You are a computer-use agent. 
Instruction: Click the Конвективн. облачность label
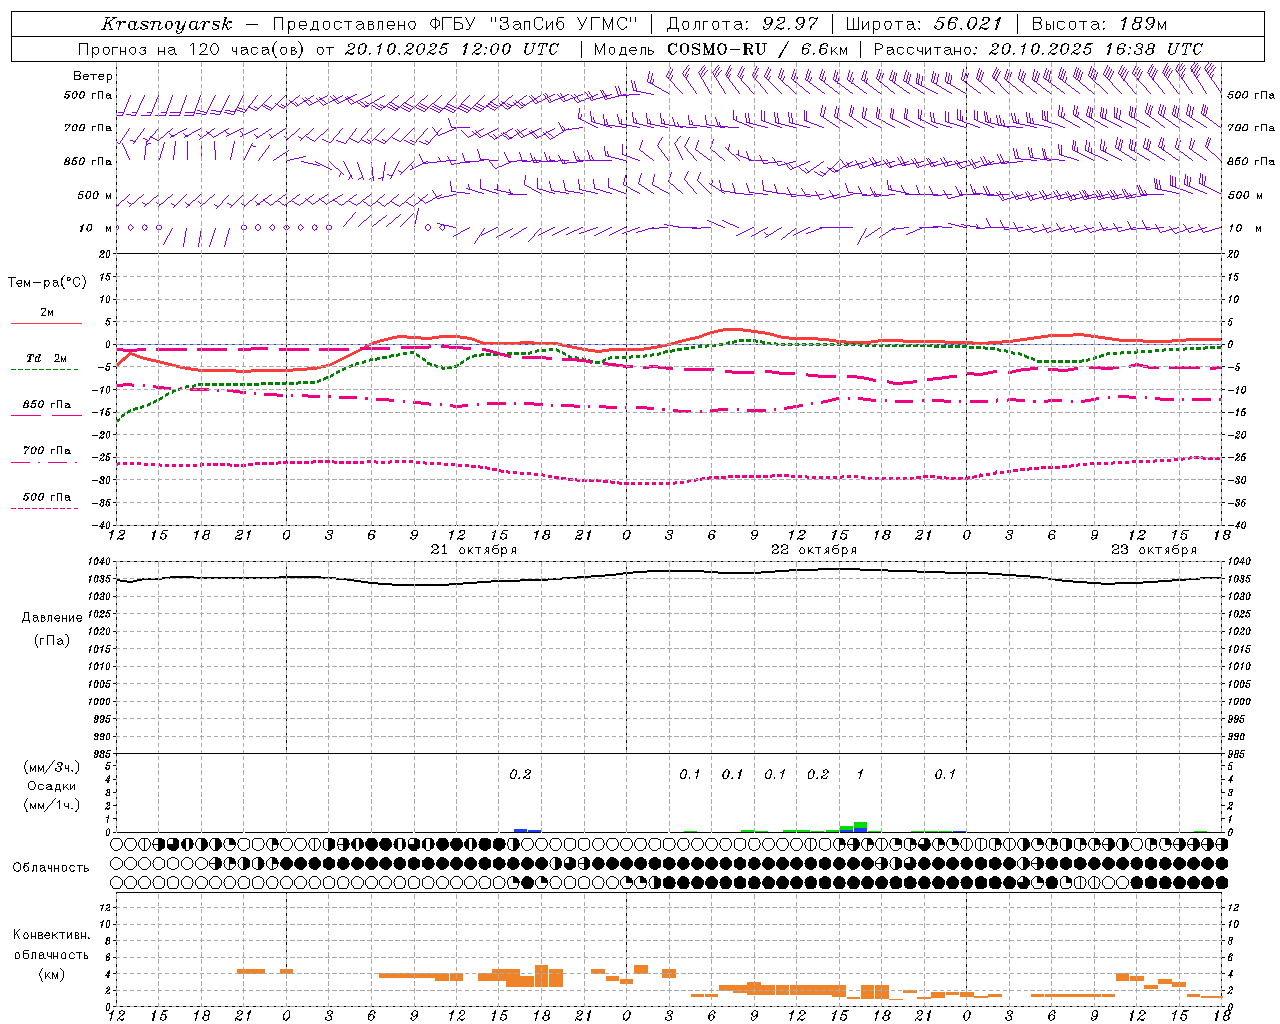coord(51,945)
